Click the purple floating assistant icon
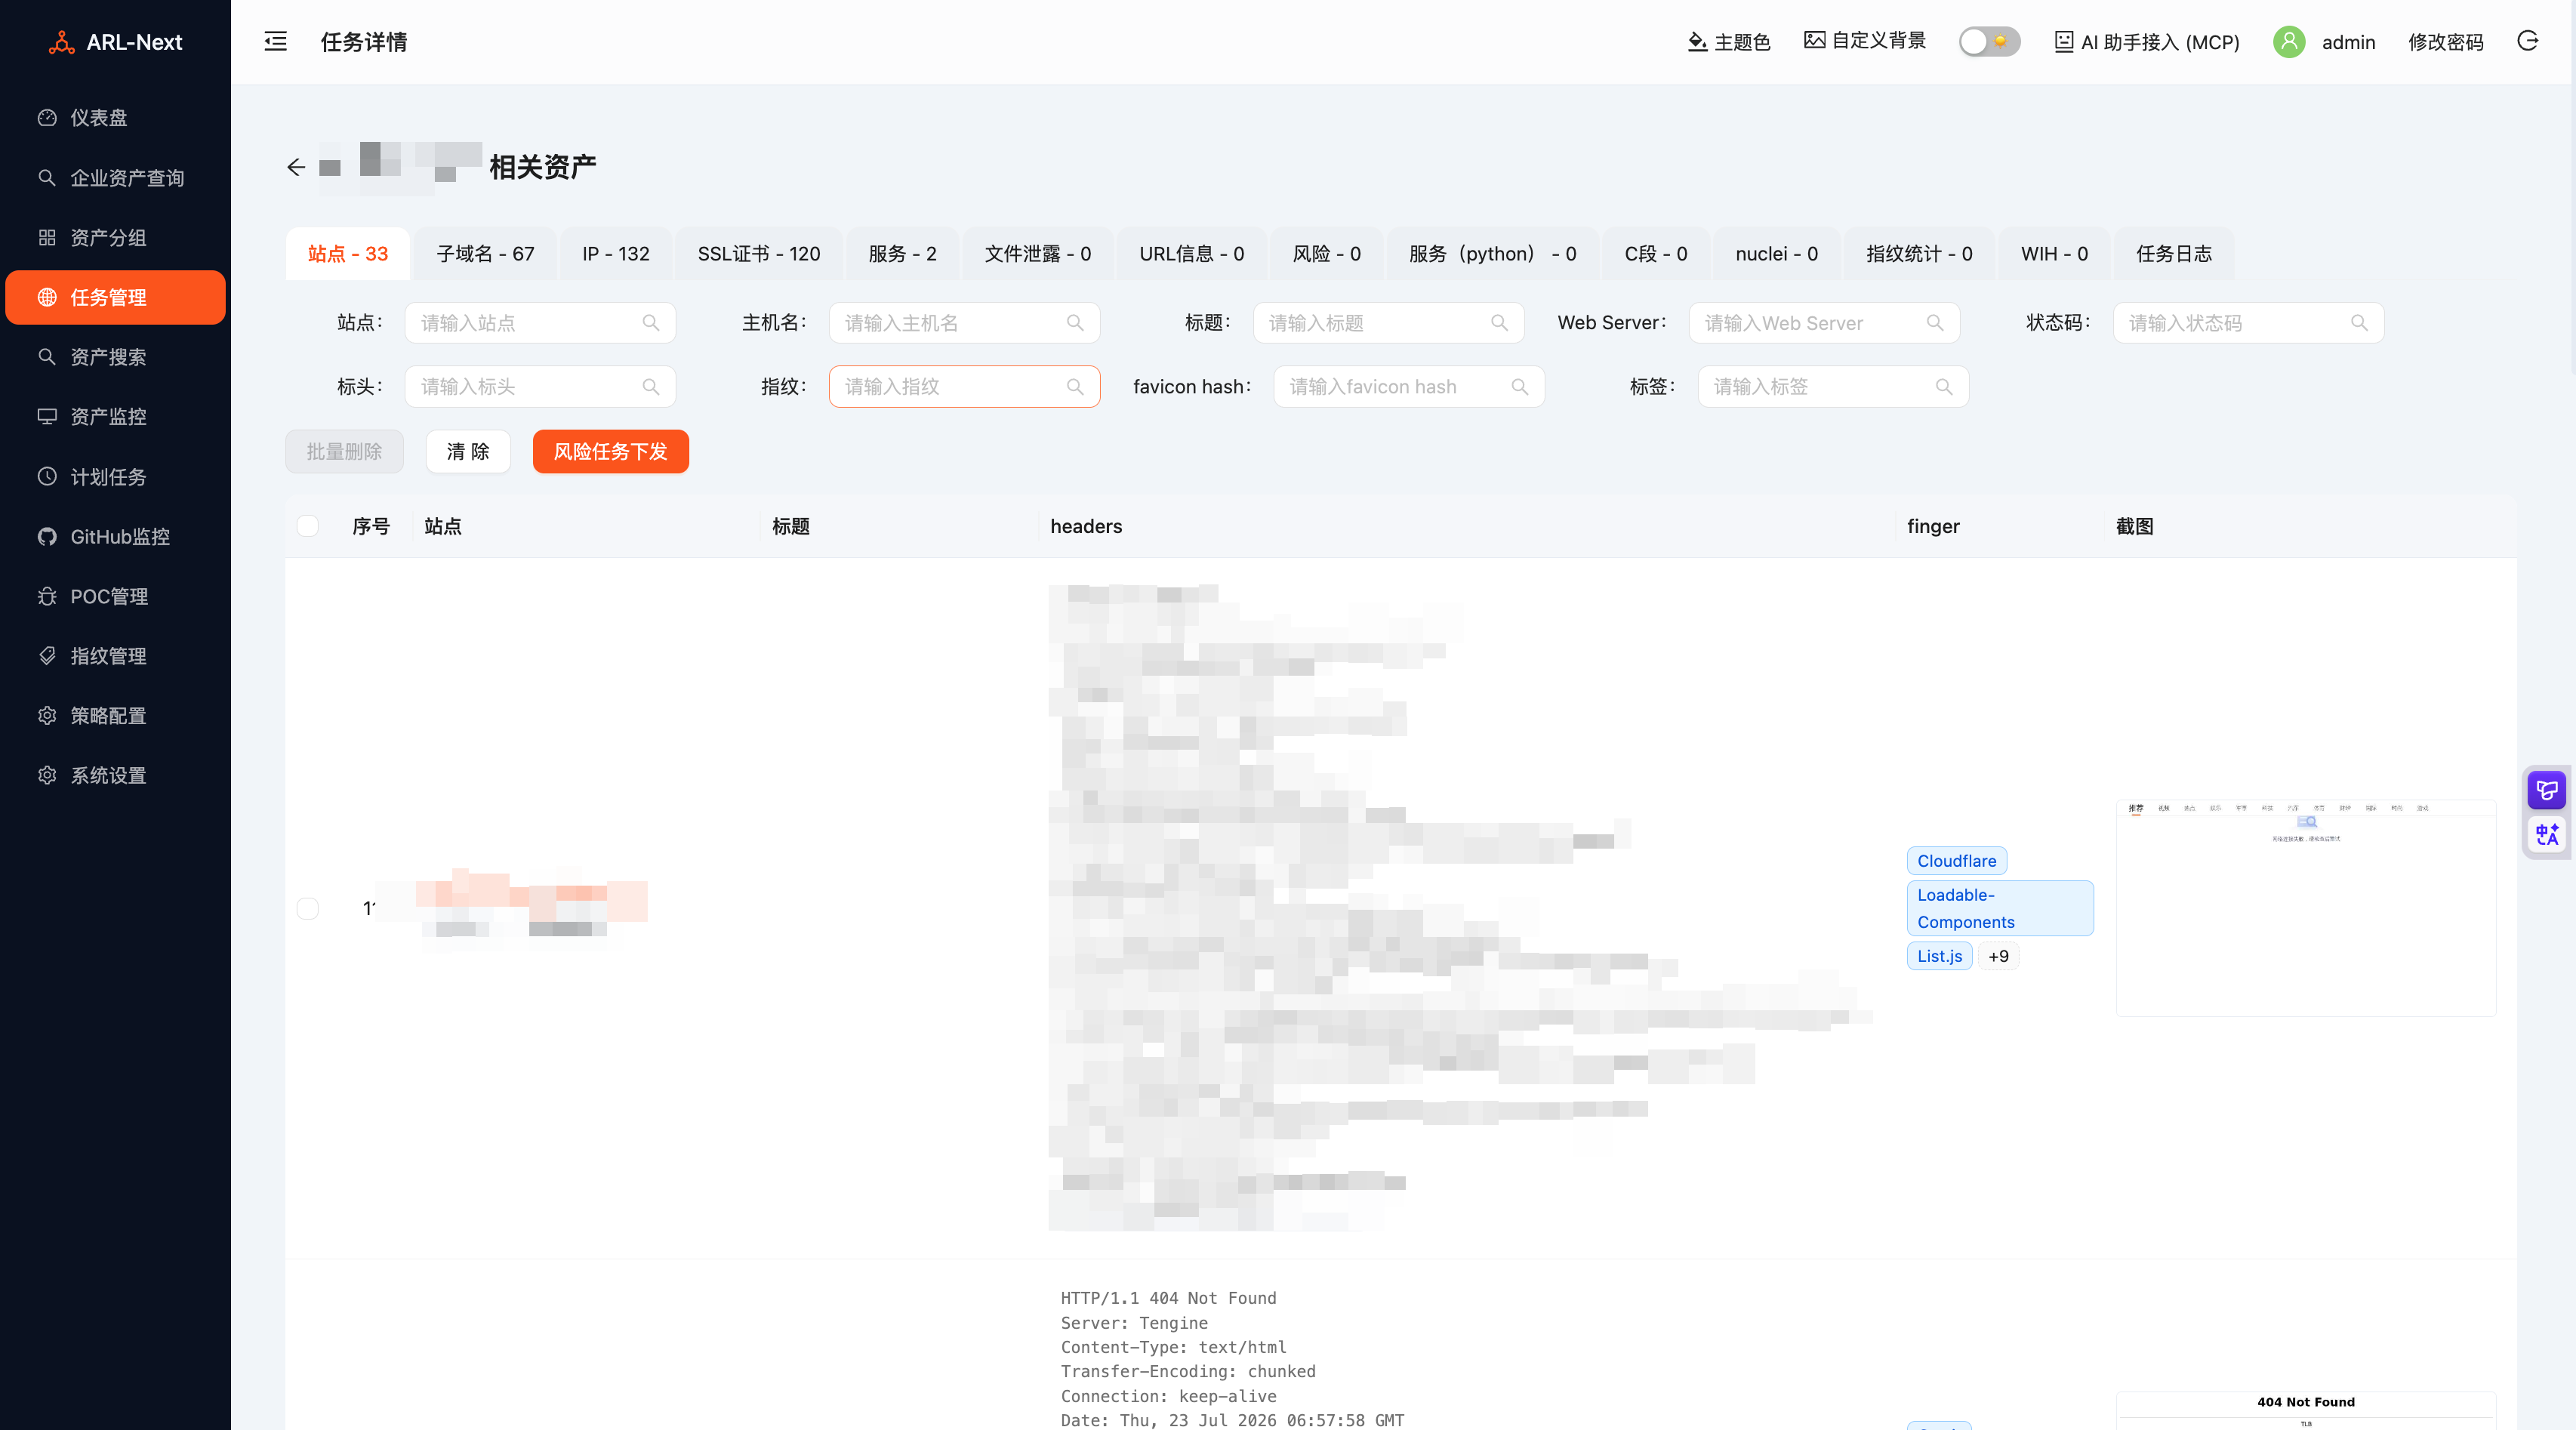2576x1430 pixels. coord(2547,790)
